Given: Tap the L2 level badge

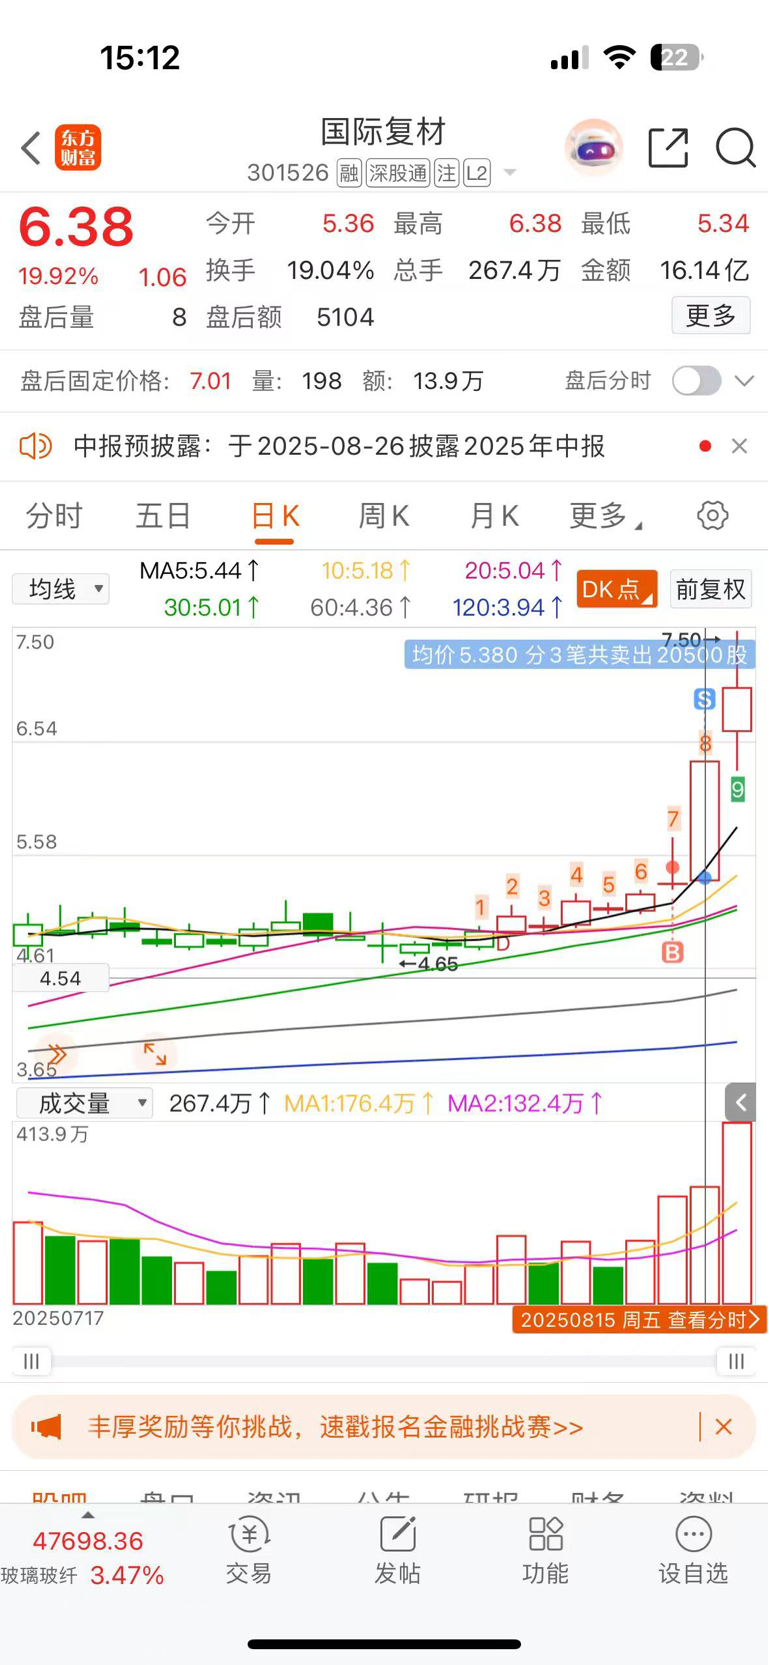Looking at the screenshot, I should (x=477, y=173).
